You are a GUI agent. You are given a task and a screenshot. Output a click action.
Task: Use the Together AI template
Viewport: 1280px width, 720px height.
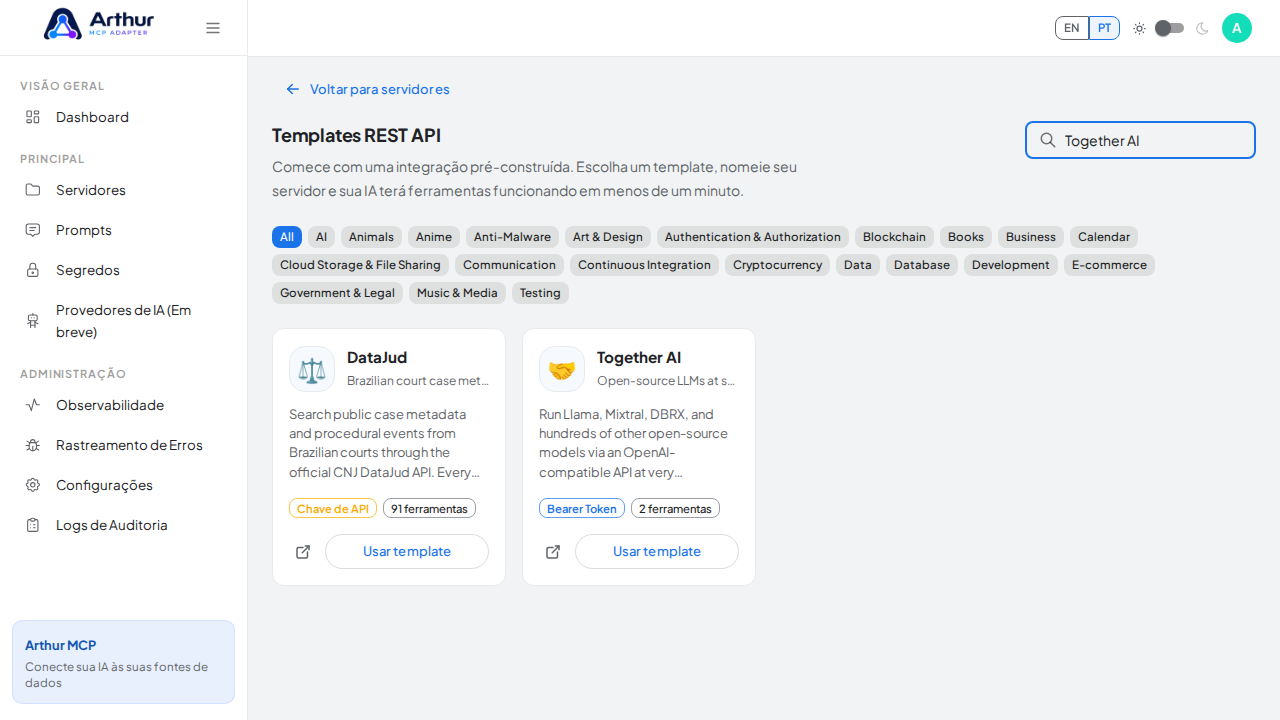pos(657,552)
